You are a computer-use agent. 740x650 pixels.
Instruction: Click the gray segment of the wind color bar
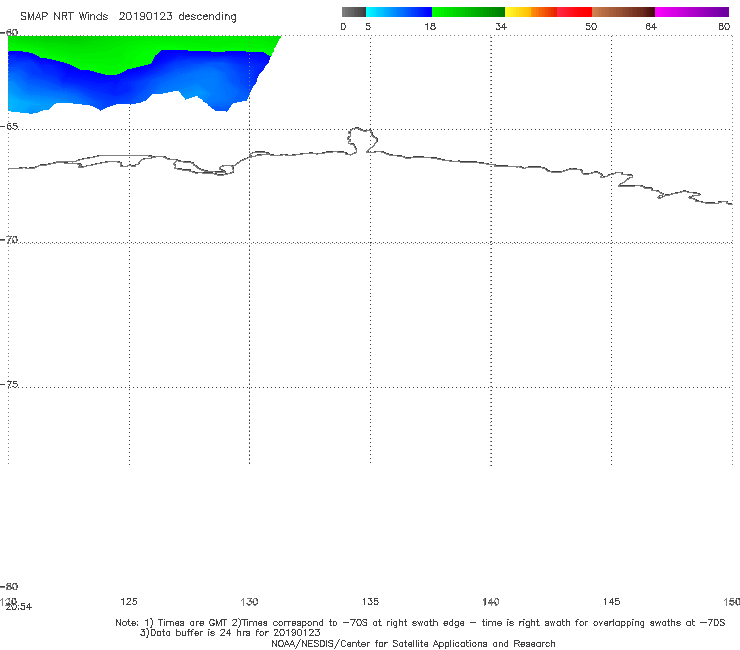click(x=354, y=12)
